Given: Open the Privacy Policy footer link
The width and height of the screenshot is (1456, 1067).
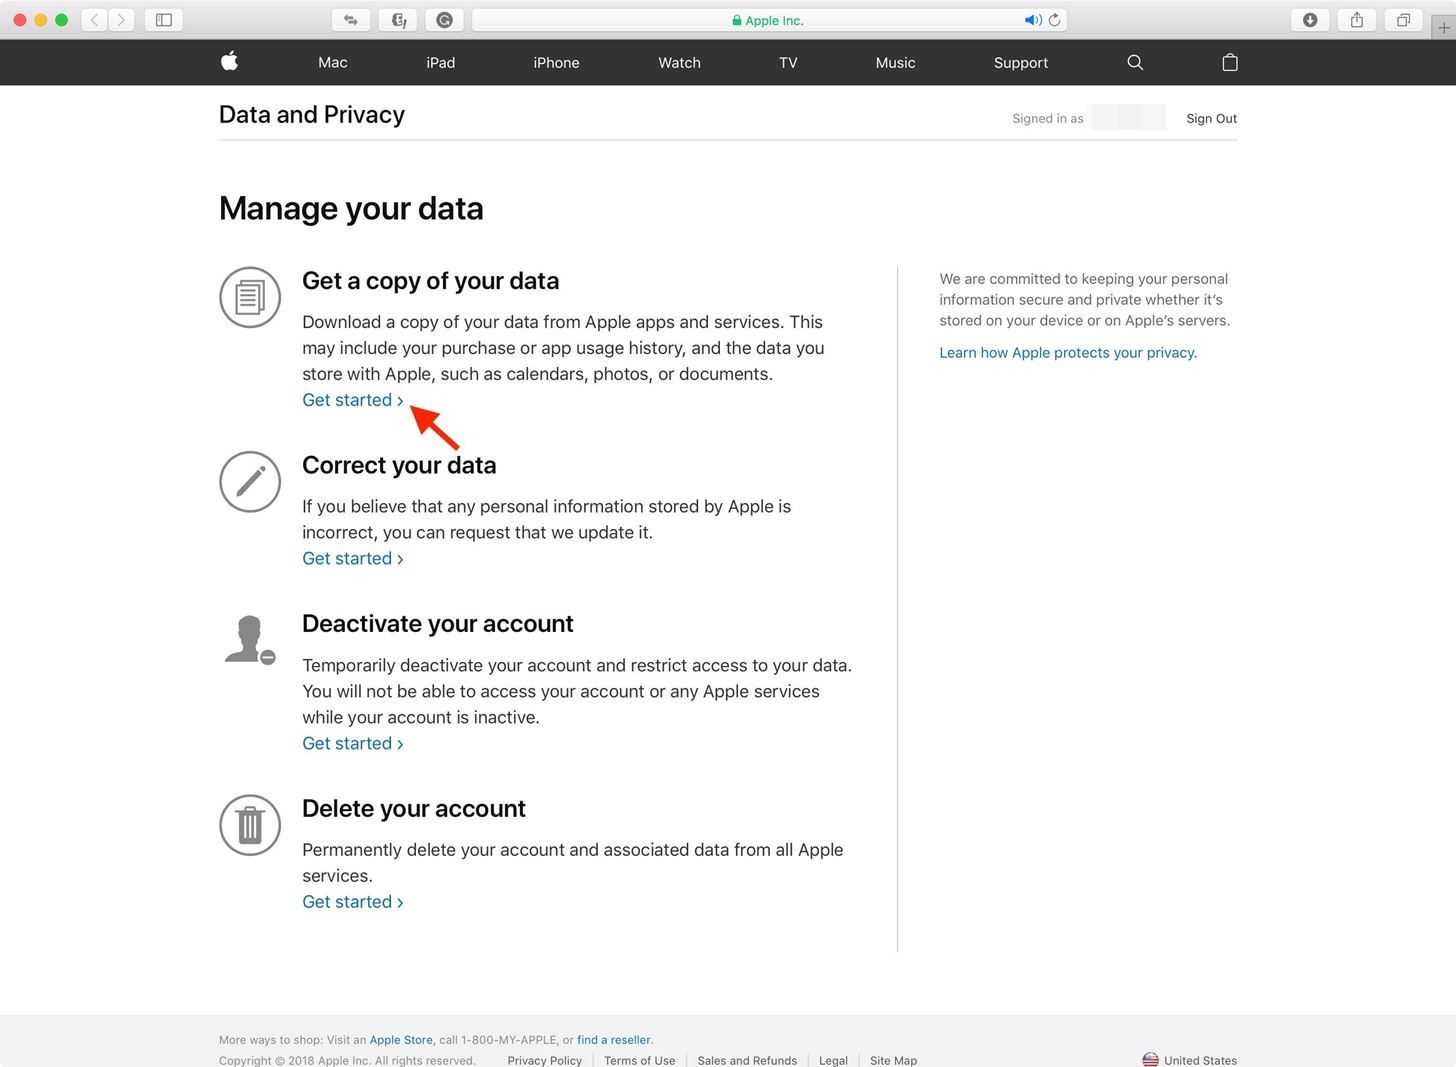Looking at the screenshot, I should 544,1060.
